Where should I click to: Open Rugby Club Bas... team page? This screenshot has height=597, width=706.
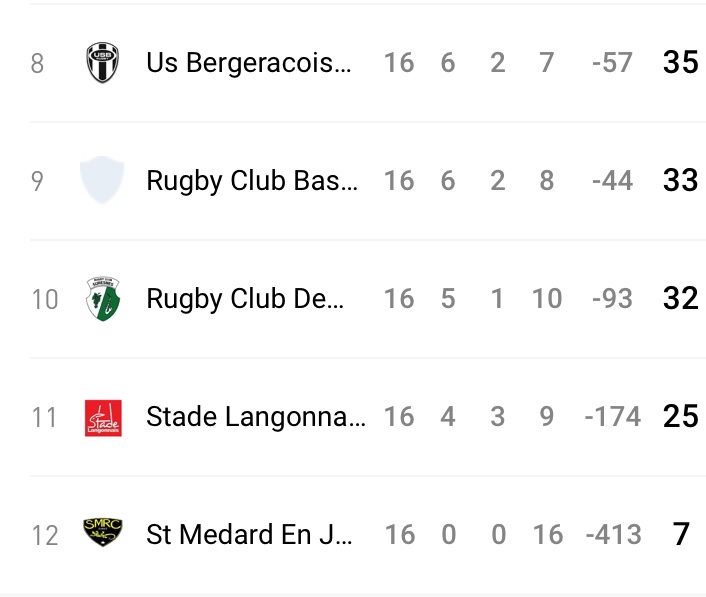251,181
